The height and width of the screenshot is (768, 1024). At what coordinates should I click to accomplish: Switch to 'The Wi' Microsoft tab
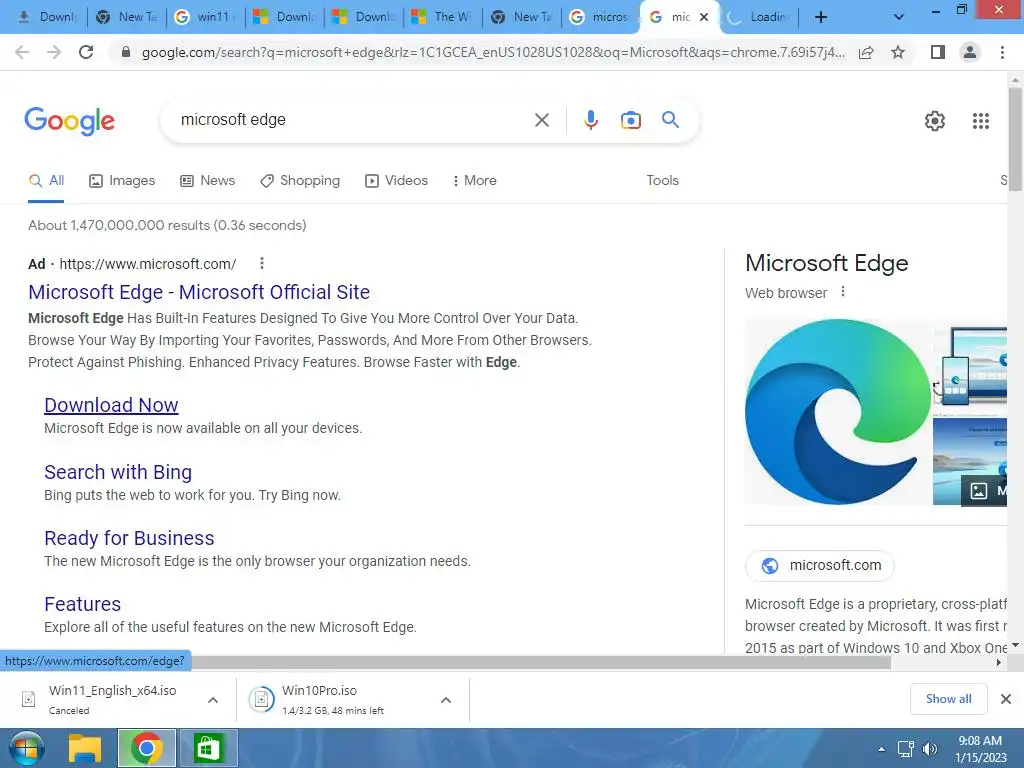pyautogui.click(x=443, y=17)
